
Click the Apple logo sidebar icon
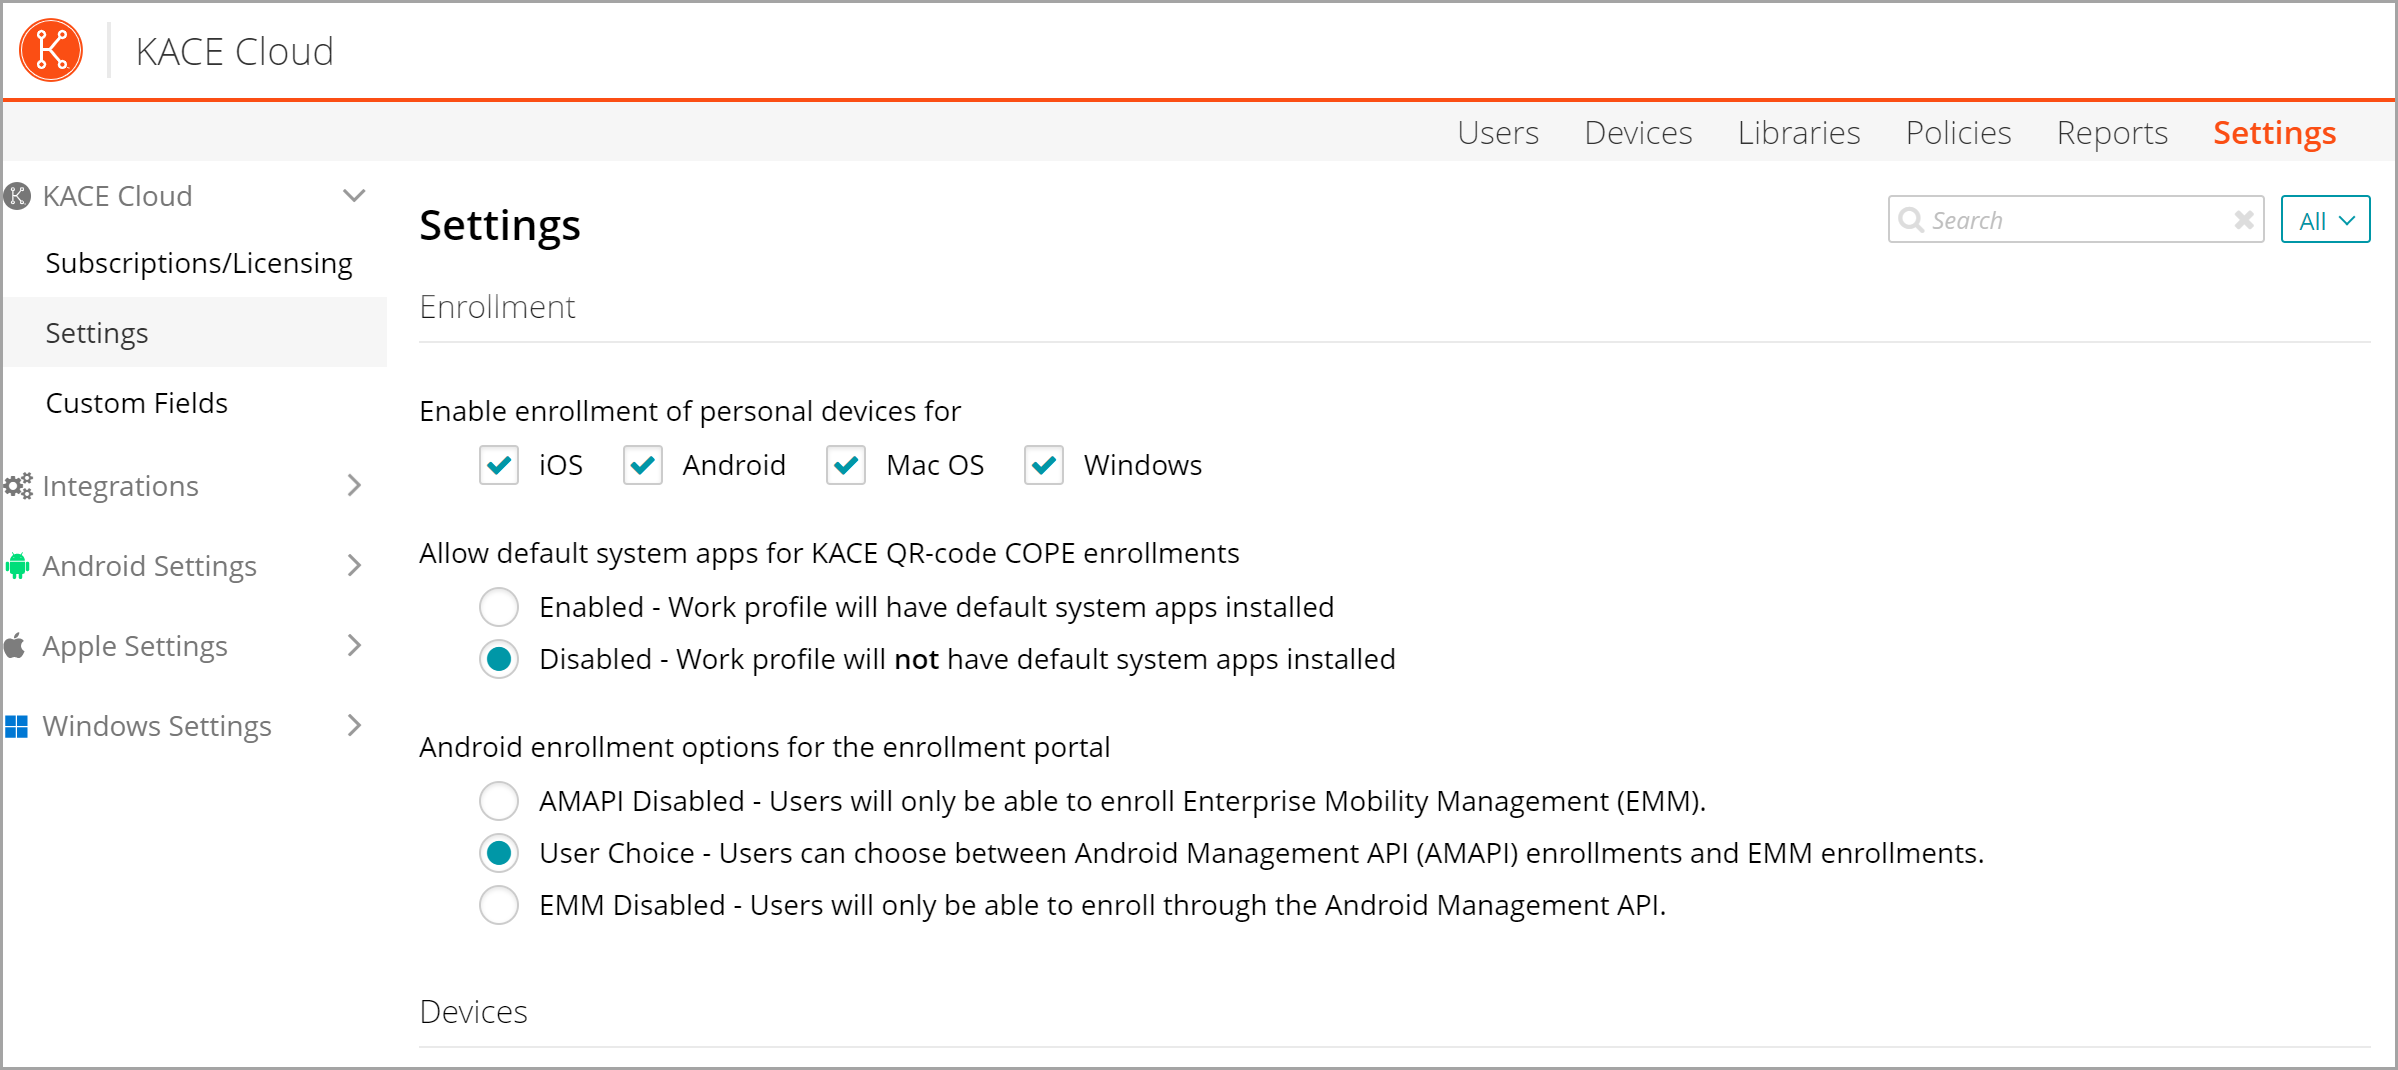pyautogui.click(x=16, y=646)
